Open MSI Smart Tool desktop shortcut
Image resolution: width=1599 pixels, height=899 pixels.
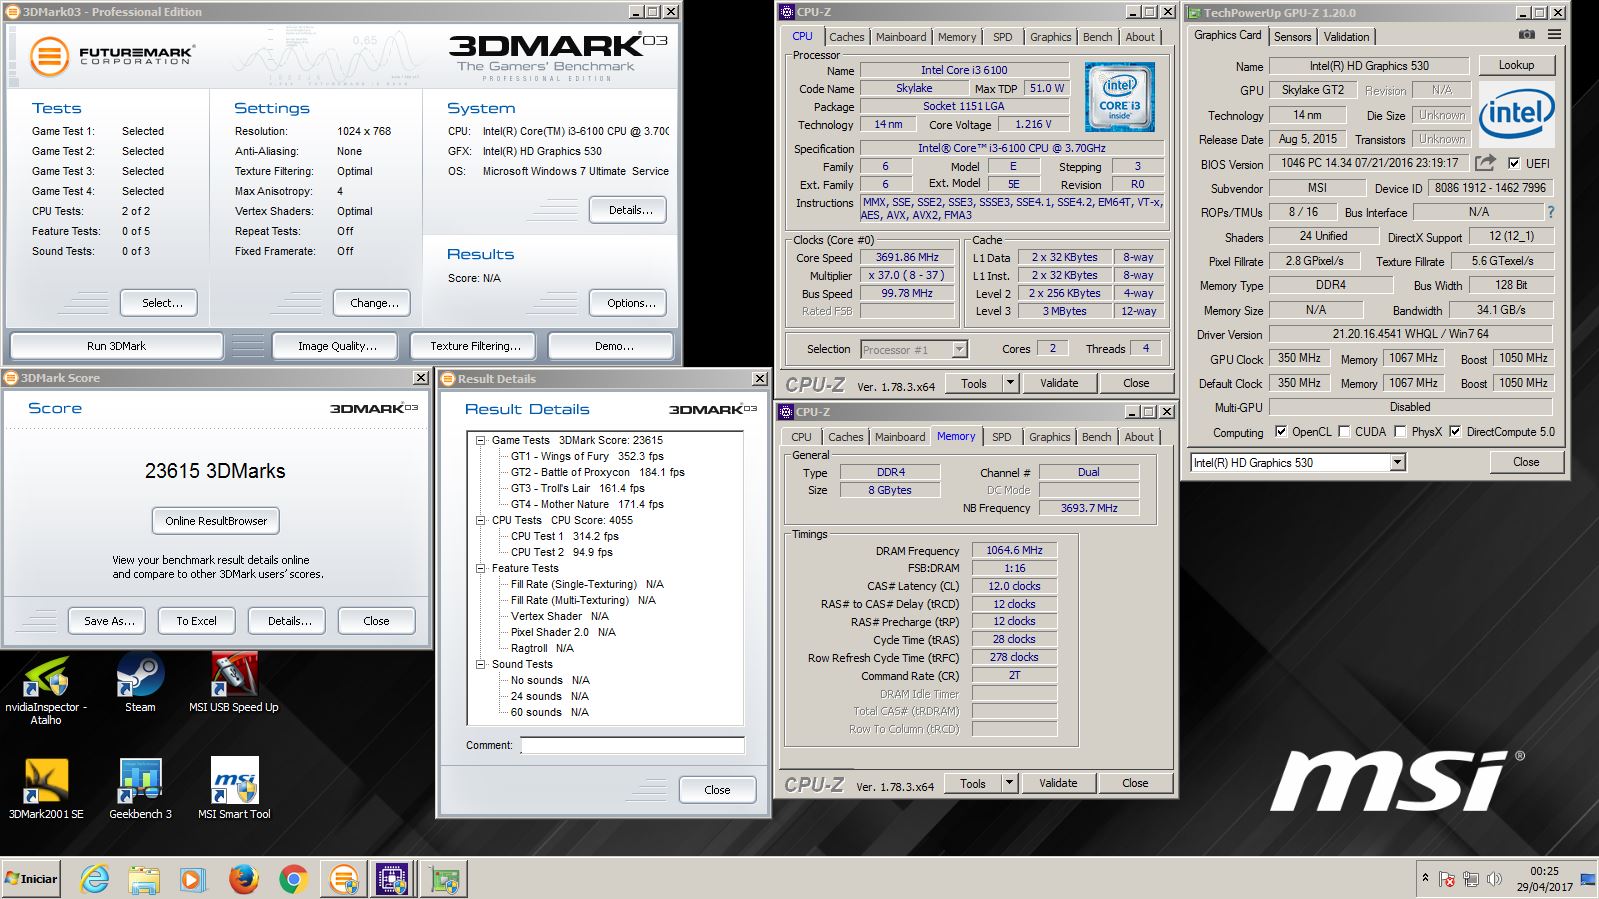click(x=234, y=789)
